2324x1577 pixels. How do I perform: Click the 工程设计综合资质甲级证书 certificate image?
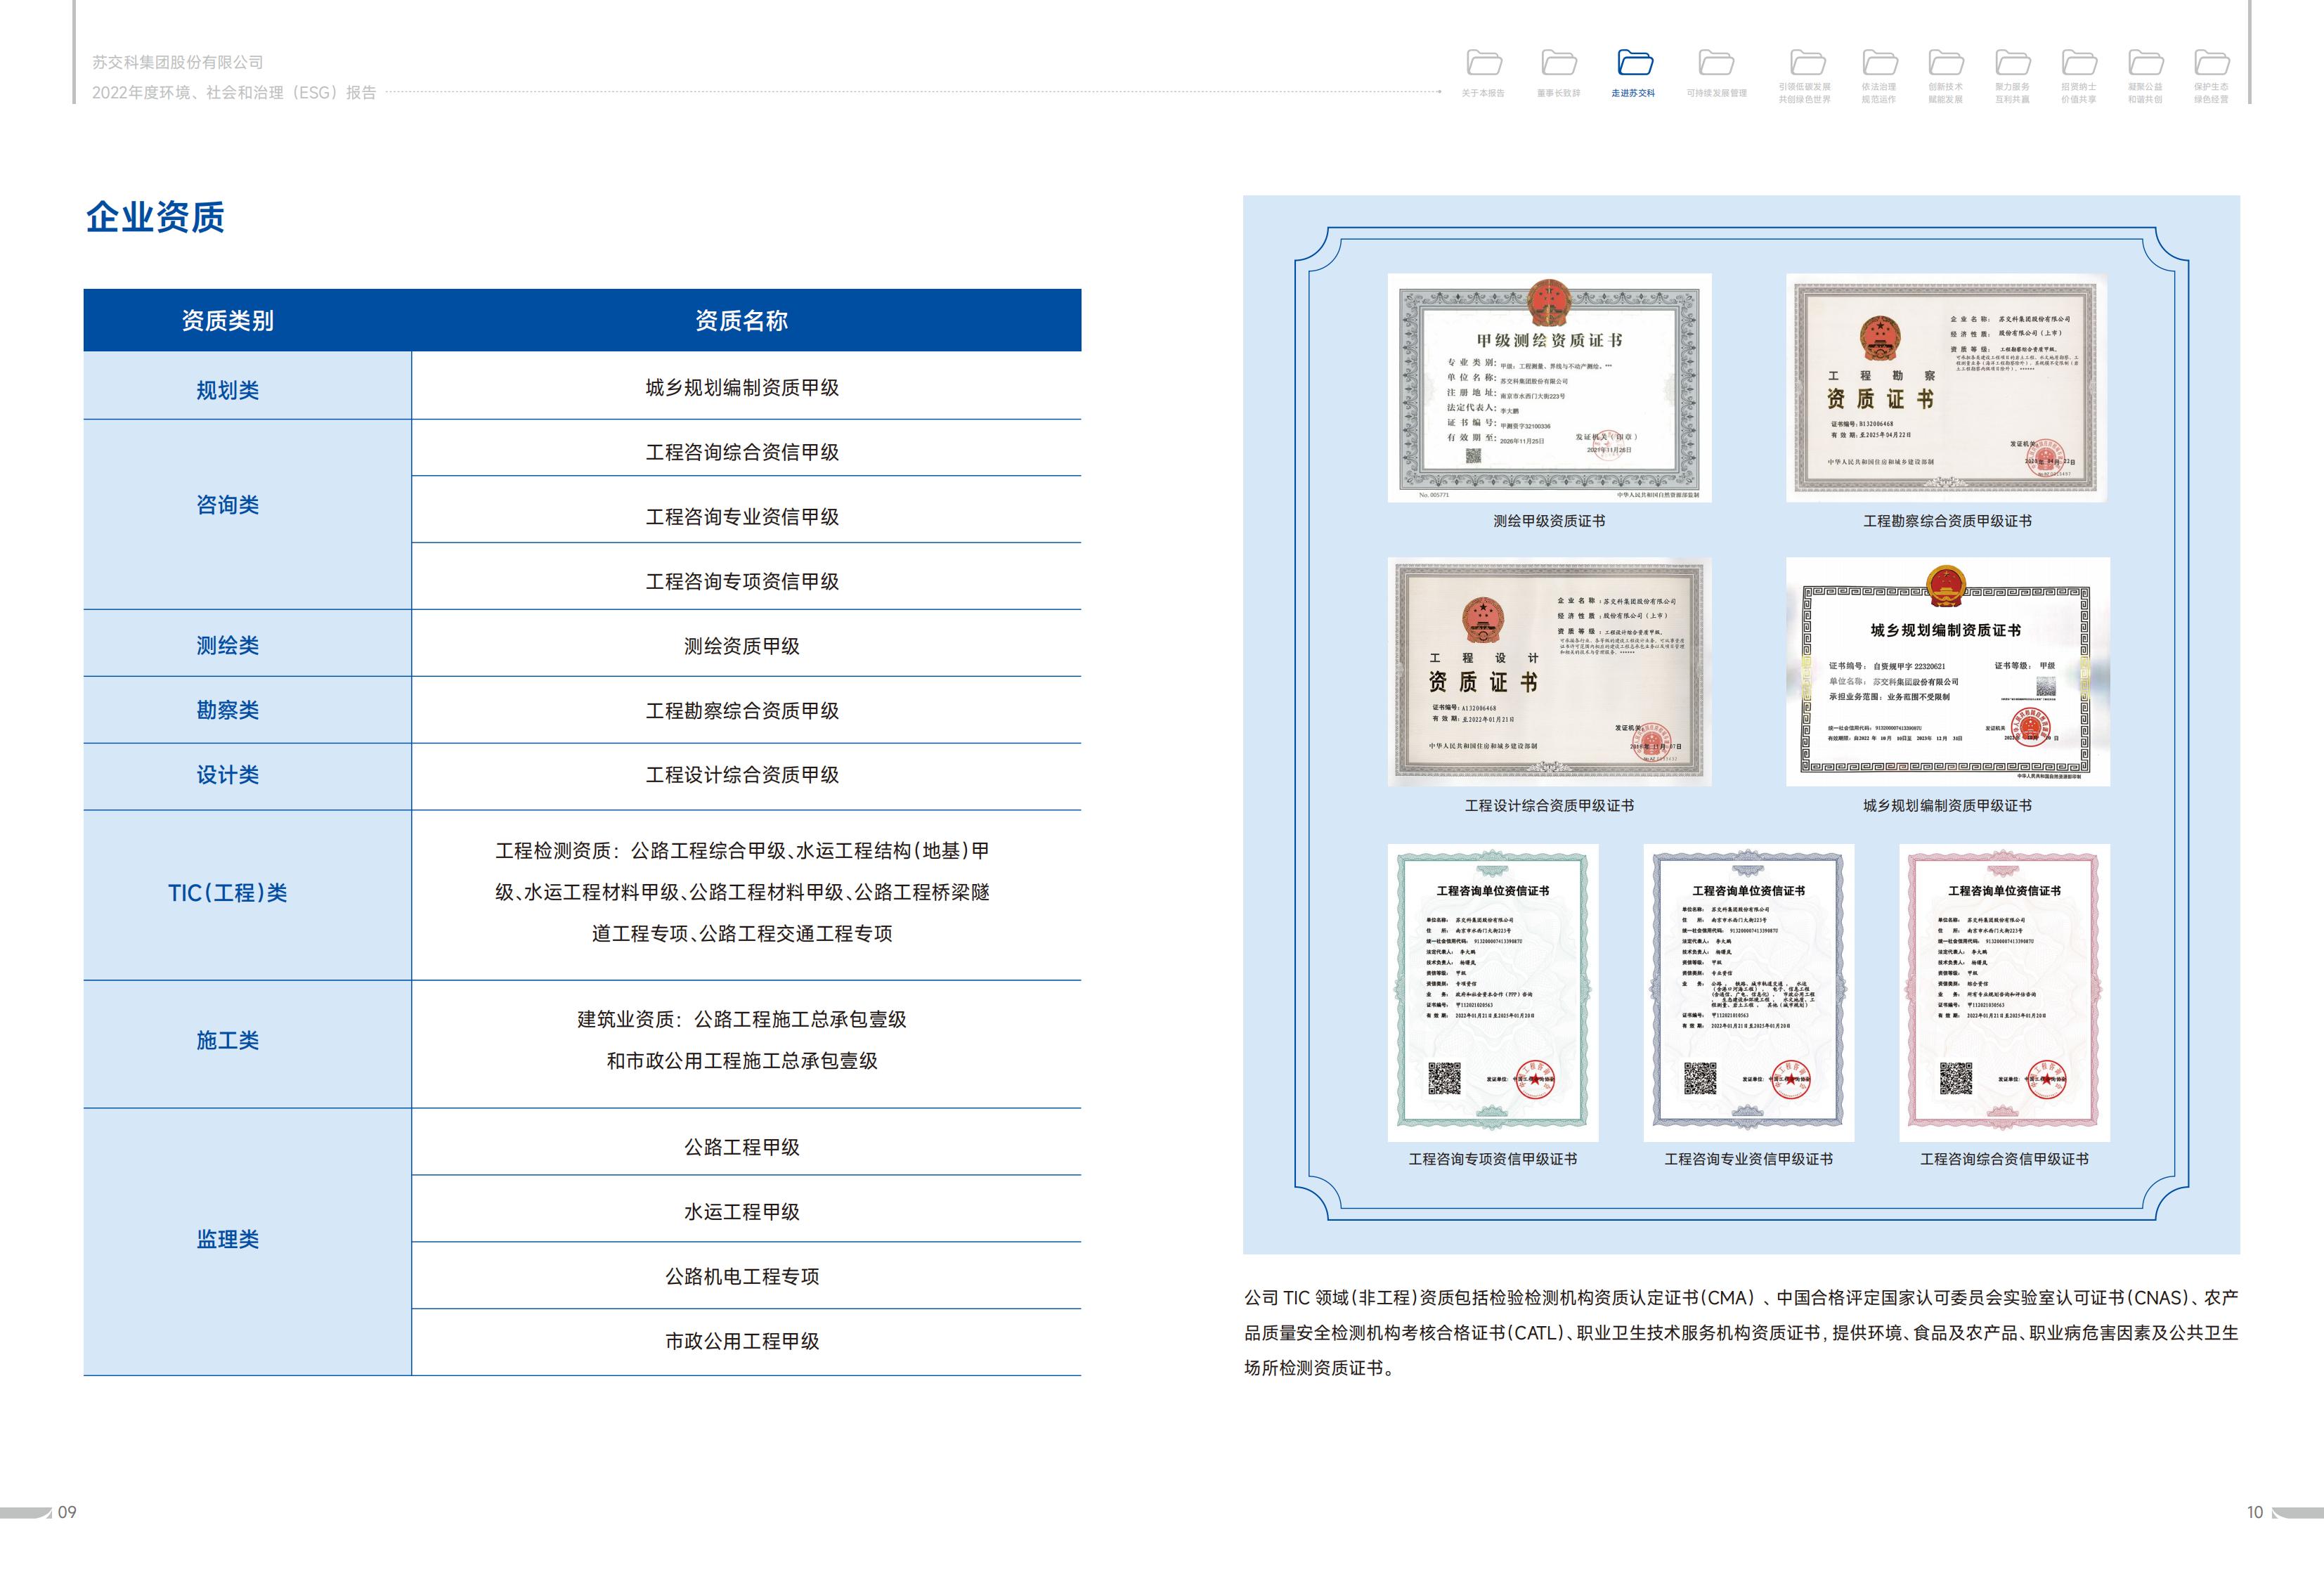click(1549, 671)
